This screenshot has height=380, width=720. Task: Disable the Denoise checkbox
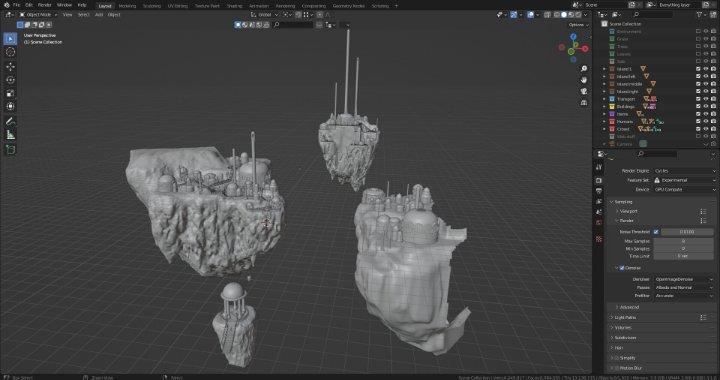click(x=622, y=268)
